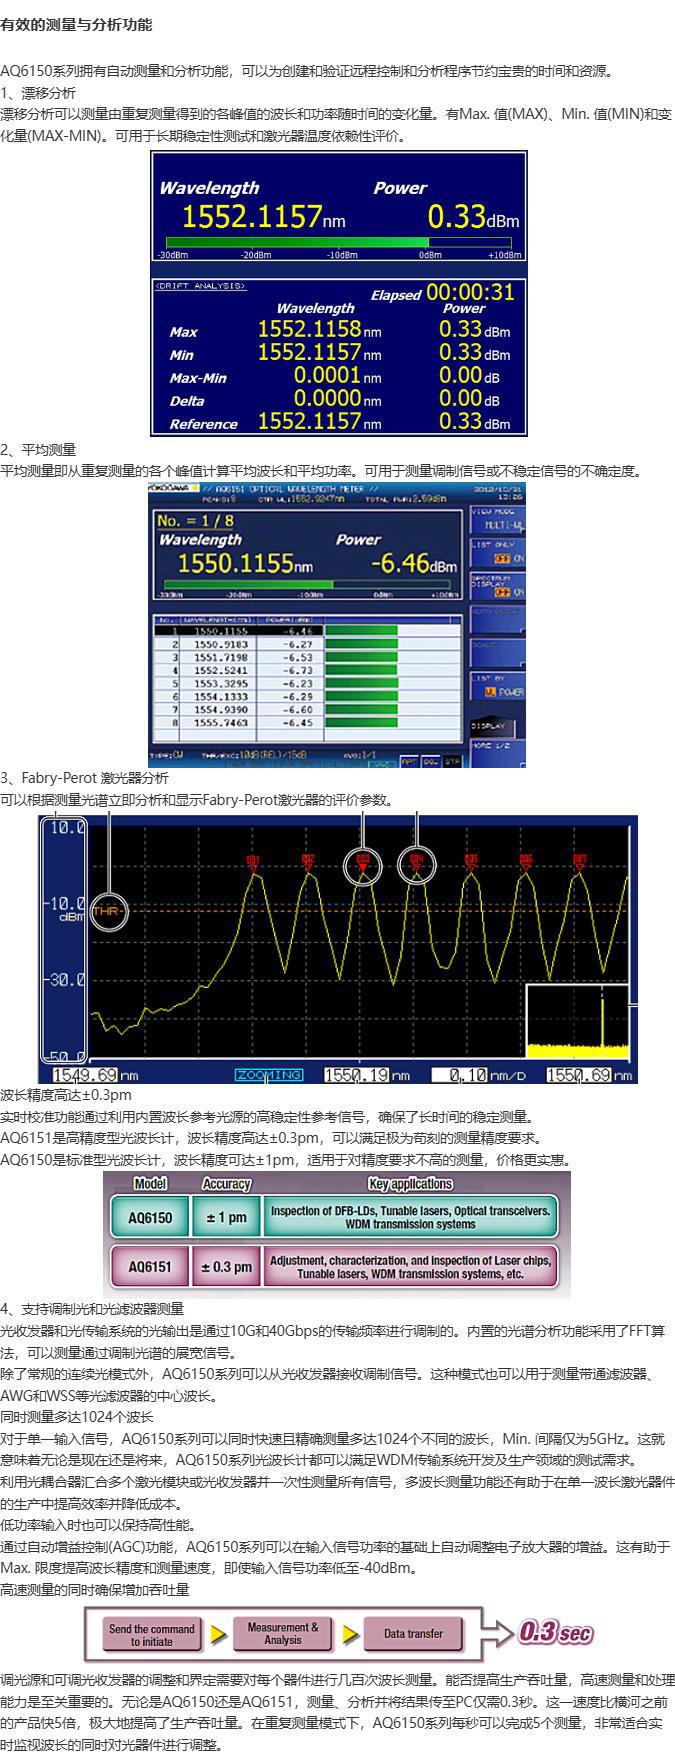The height and width of the screenshot is (1763, 675).
Task: Select table row 7 with 1554.9390
Action: click(x=307, y=708)
